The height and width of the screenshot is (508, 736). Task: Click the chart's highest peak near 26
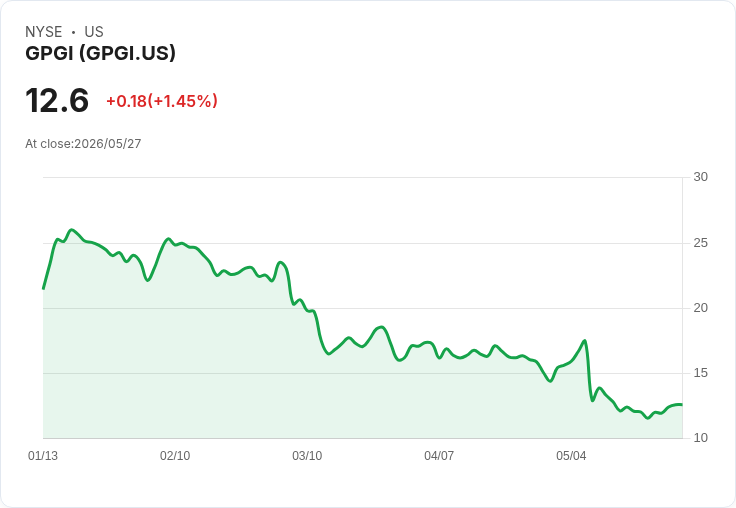click(71, 230)
